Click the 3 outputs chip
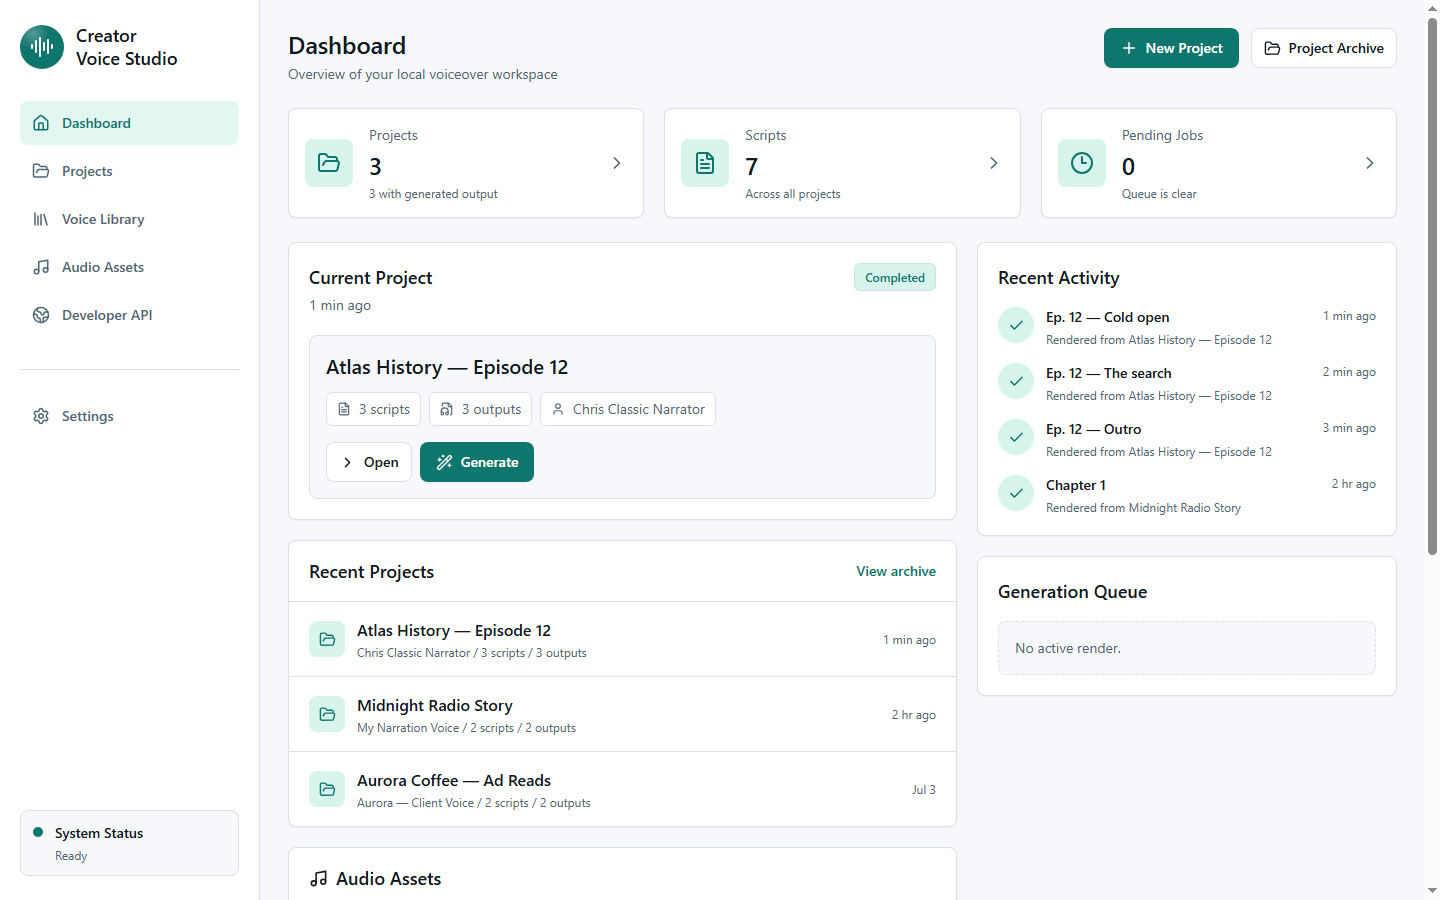This screenshot has width=1440, height=900. click(480, 409)
